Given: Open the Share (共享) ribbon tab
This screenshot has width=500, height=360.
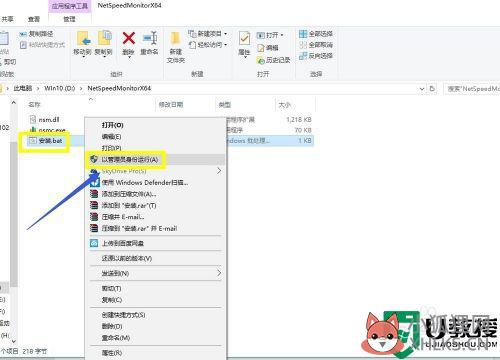Looking at the screenshot, I should pyautogui.click(x=7, y=19).
